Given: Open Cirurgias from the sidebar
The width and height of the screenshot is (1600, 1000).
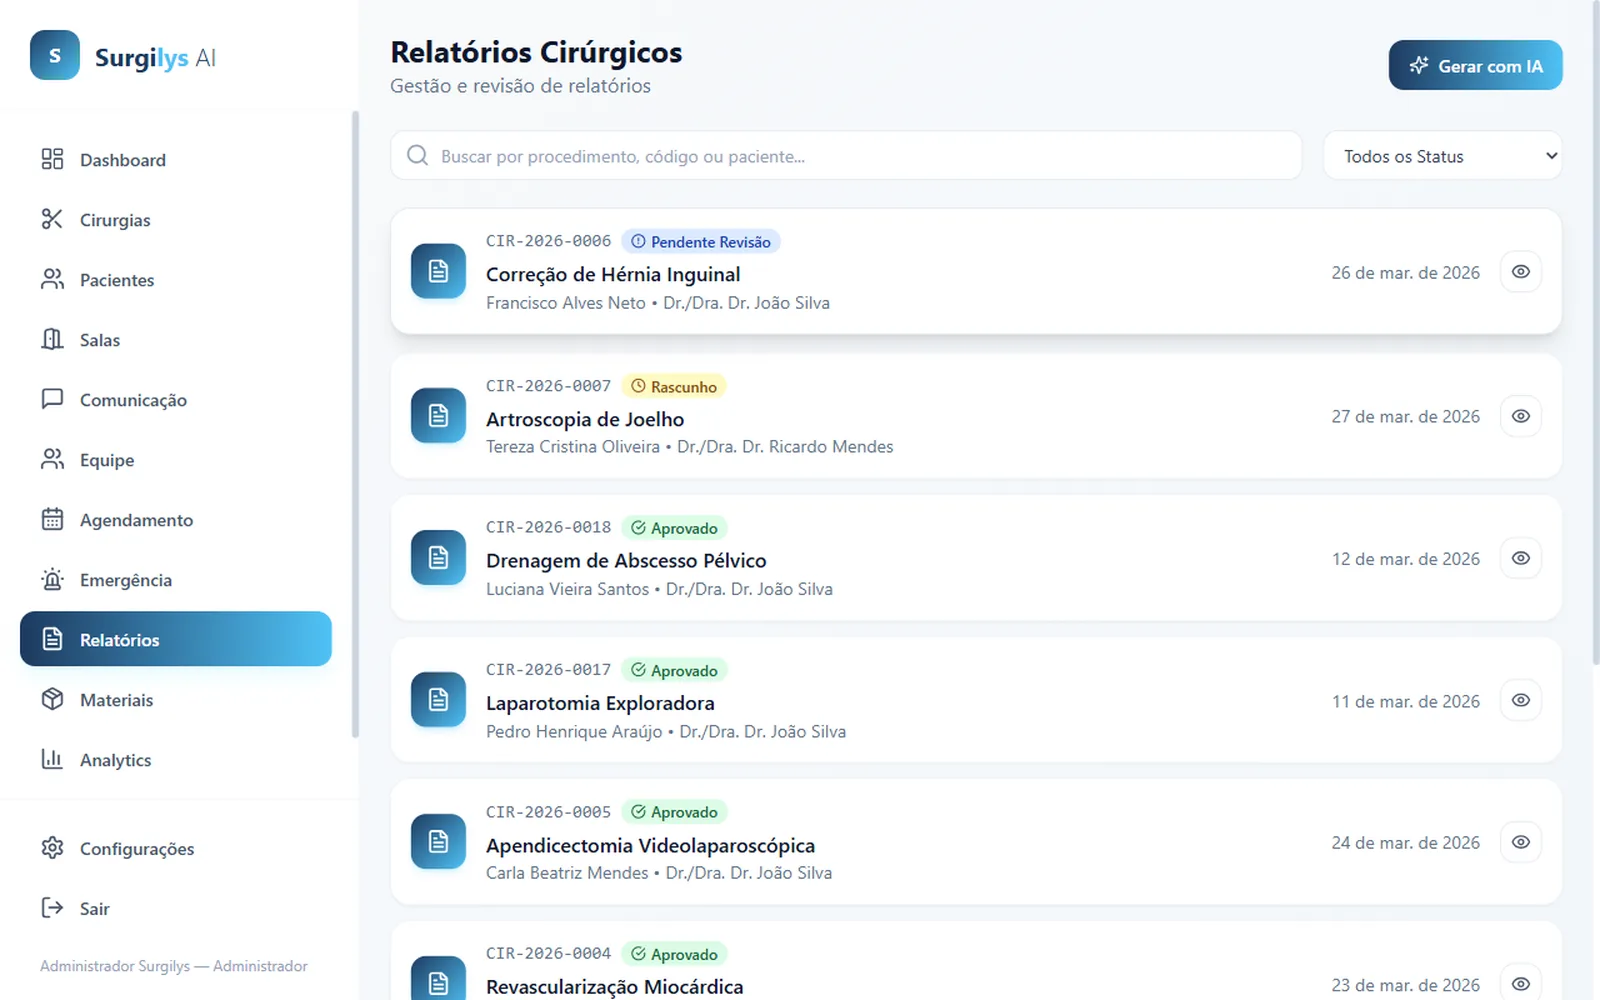Looking at the screenshot, I should point(176,219).
